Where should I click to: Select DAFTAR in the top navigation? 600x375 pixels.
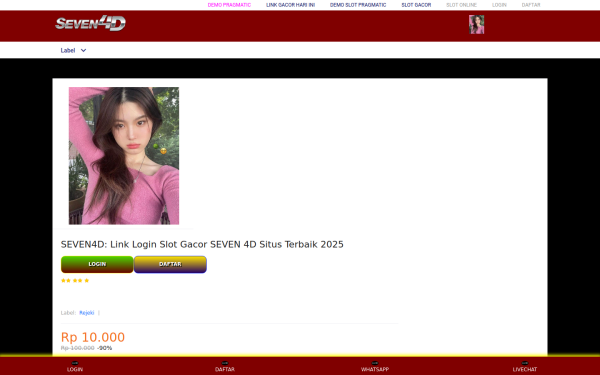(x=531, y=5)
